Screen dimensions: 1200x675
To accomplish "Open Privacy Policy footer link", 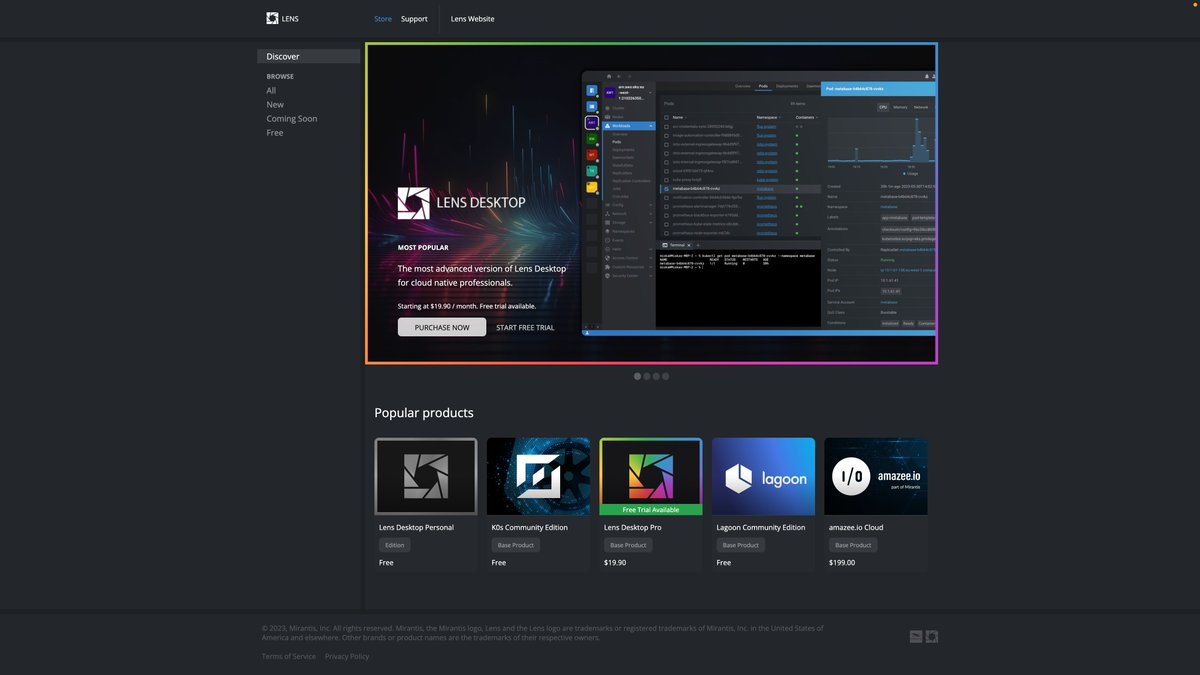I will tap(347, 657).
